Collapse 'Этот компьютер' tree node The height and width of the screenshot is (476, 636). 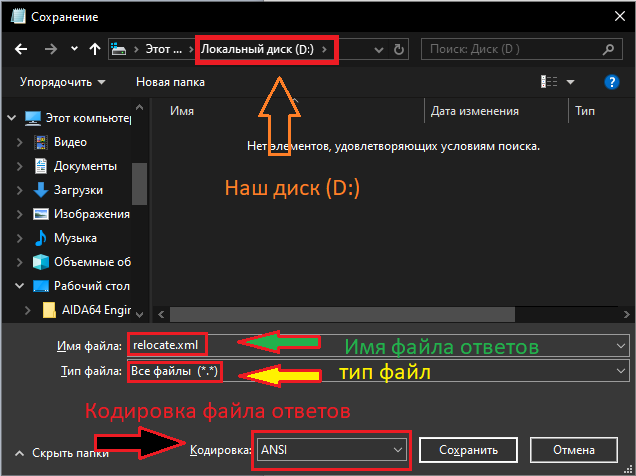12,118
